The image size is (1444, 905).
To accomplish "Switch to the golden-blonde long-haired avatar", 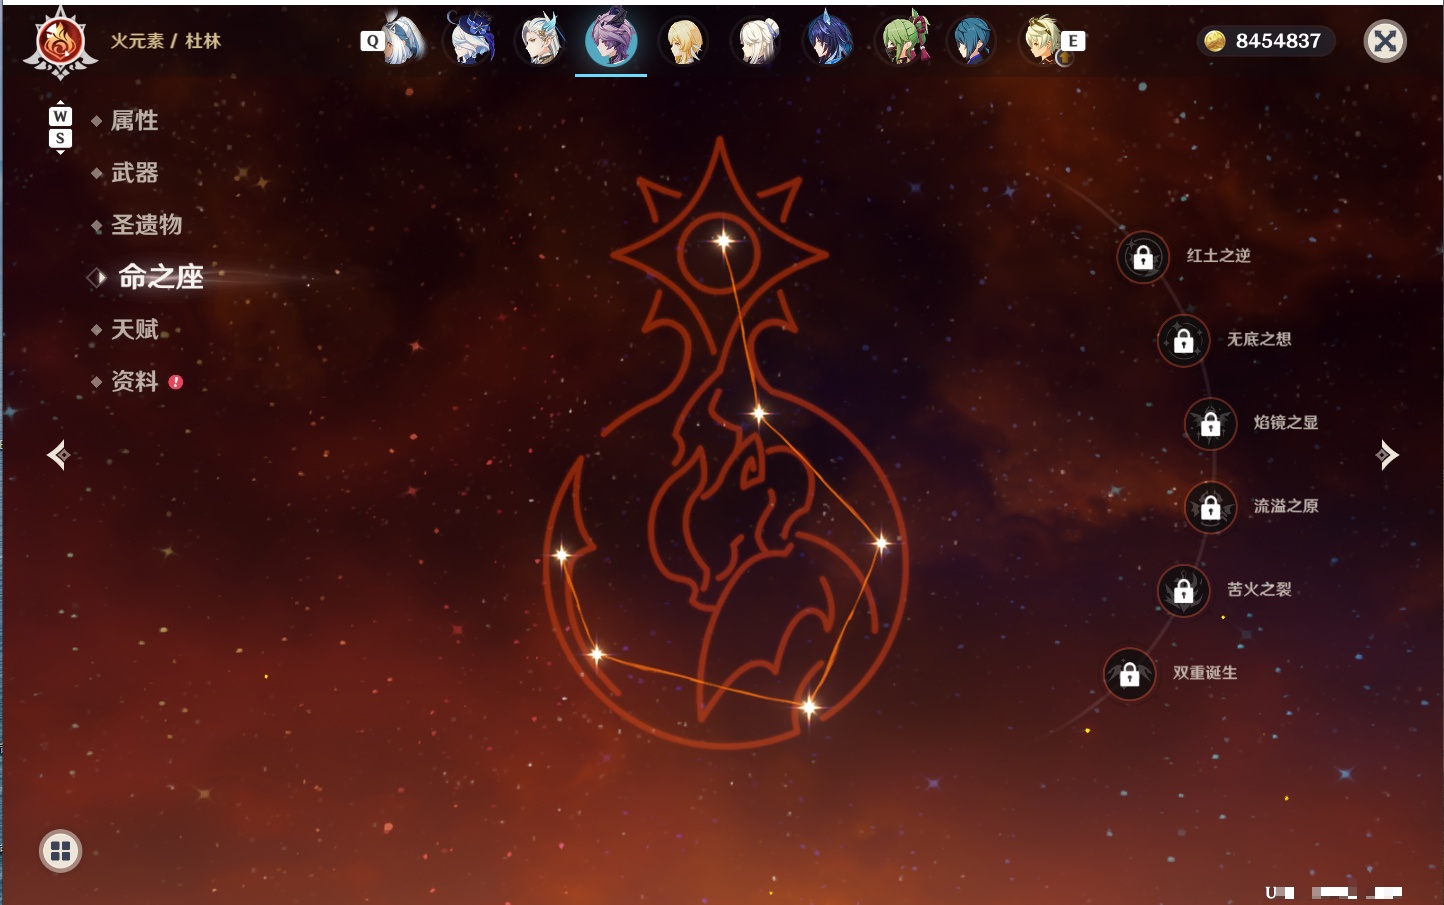I will pyautogui.click(x=684, y=41).
